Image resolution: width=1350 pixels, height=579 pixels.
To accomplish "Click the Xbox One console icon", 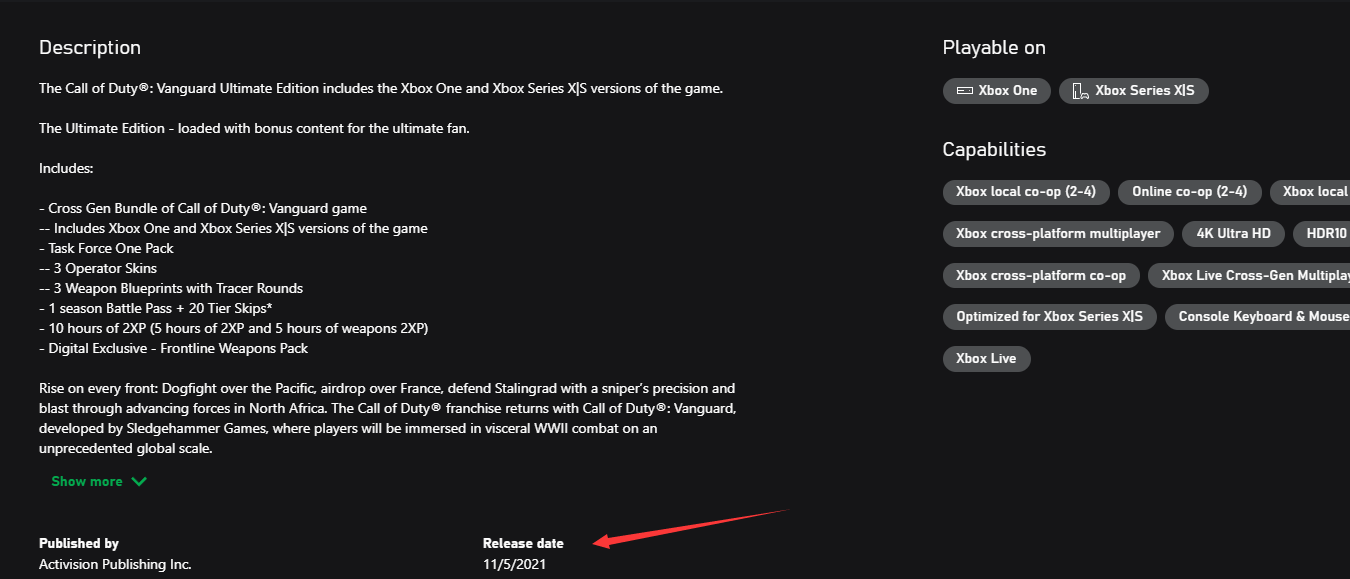I will 964,91.
